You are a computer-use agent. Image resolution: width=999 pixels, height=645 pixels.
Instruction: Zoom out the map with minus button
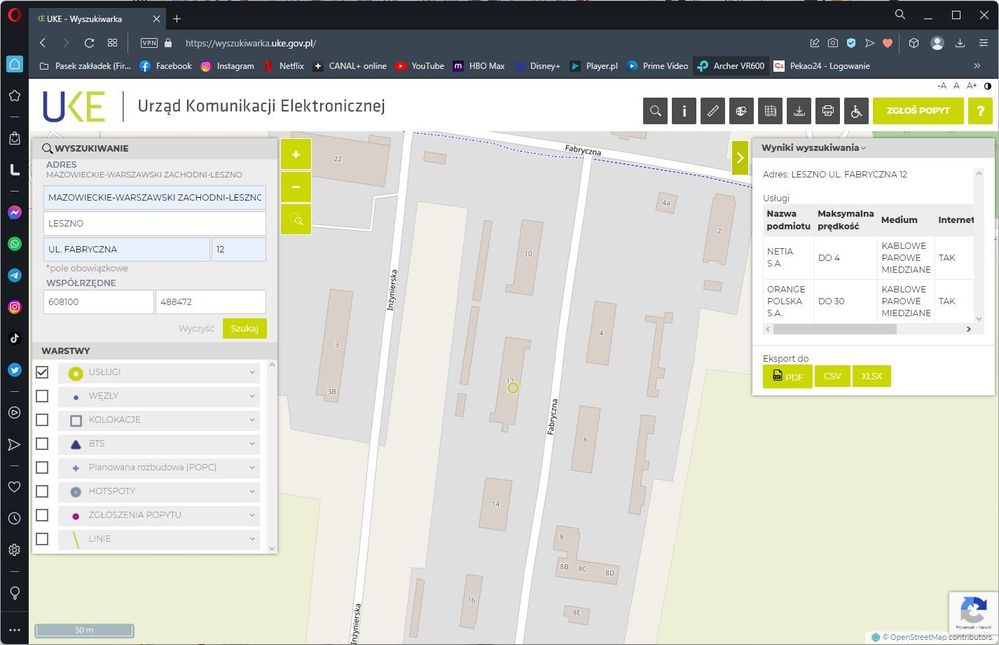pyautogui.click(x=296, y=187)
